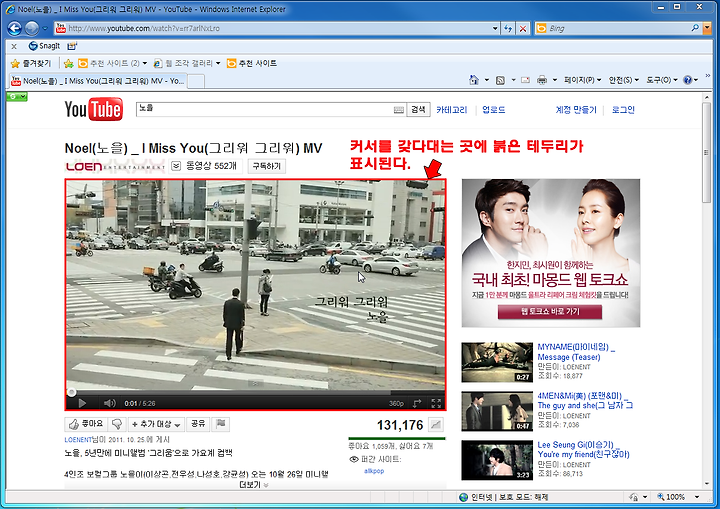Open the 업로드 upload link

coord(494,110)
